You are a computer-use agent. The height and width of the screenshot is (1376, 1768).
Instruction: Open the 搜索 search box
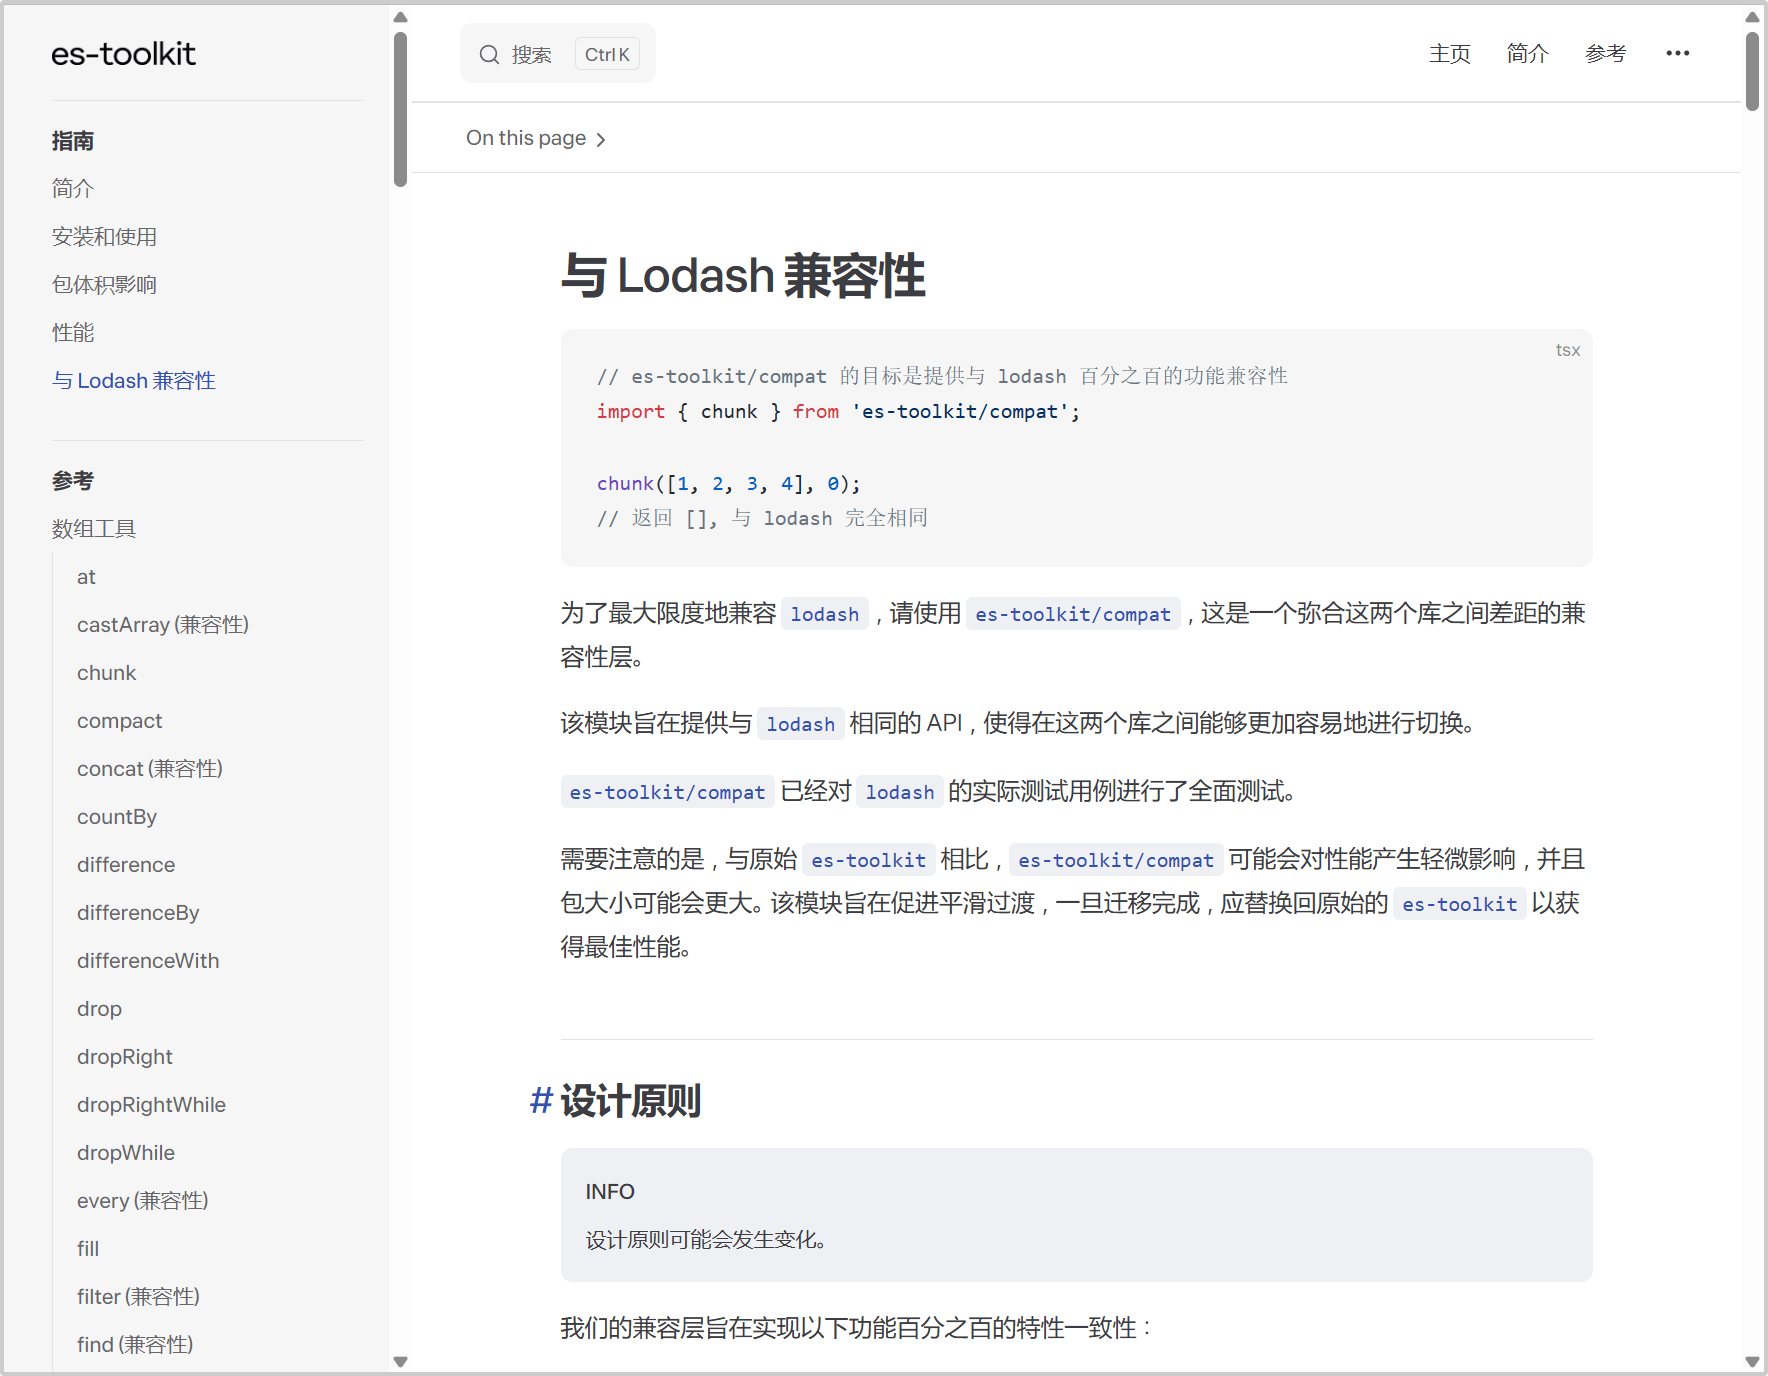pyautogui.click(x=558, y=54)
